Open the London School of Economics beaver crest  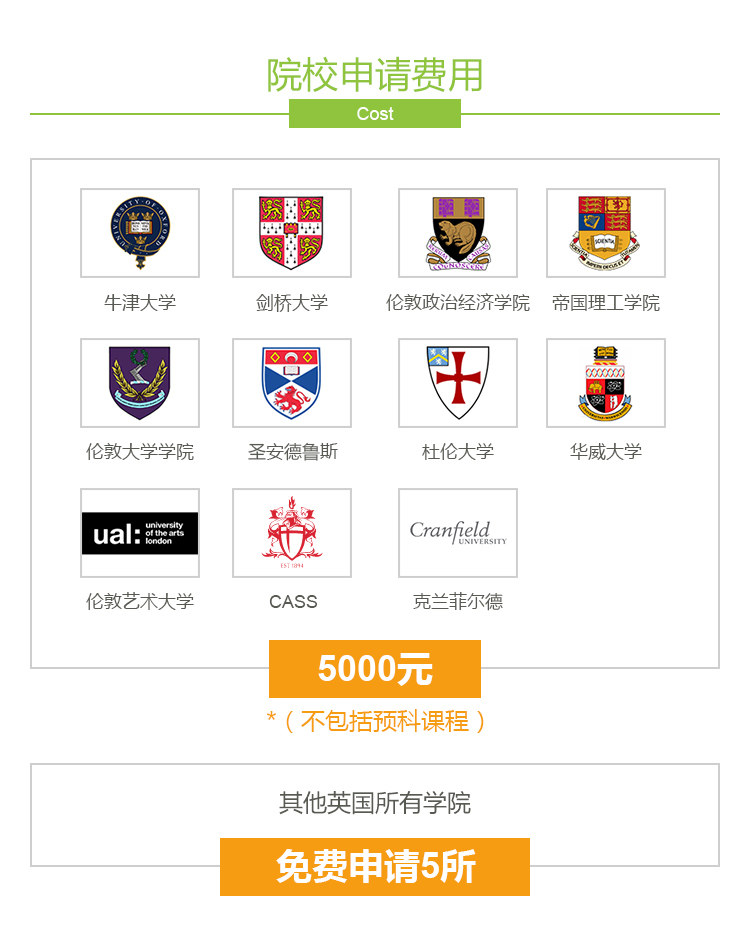pyautogui.click(x=458, y=233)
